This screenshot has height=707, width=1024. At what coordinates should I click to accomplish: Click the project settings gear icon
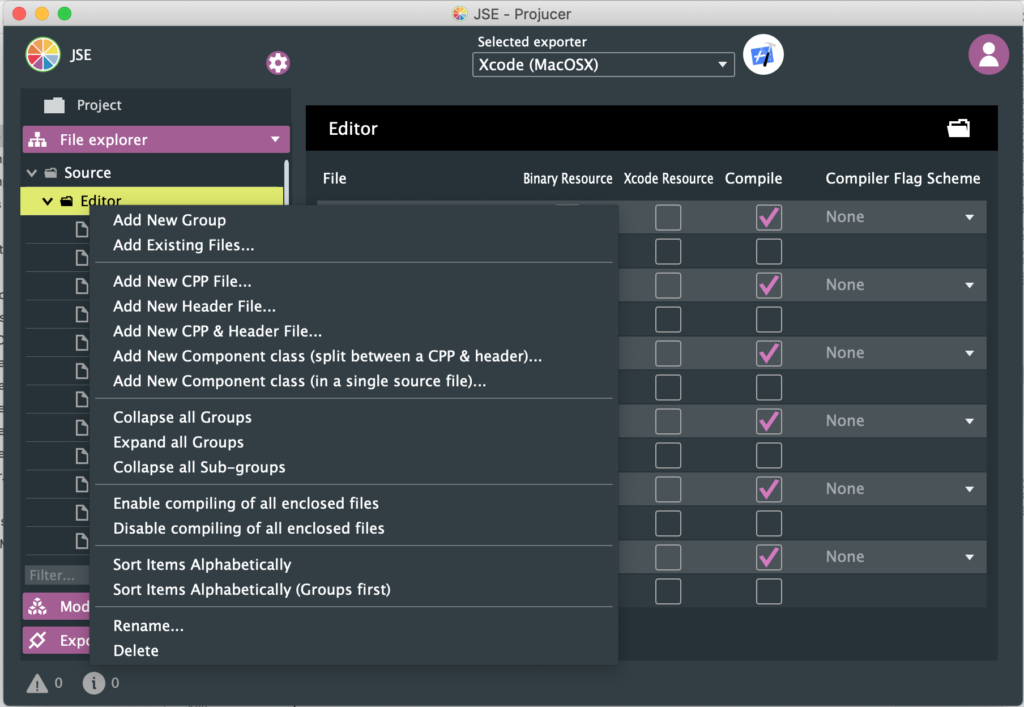click(x=278, y=63)
